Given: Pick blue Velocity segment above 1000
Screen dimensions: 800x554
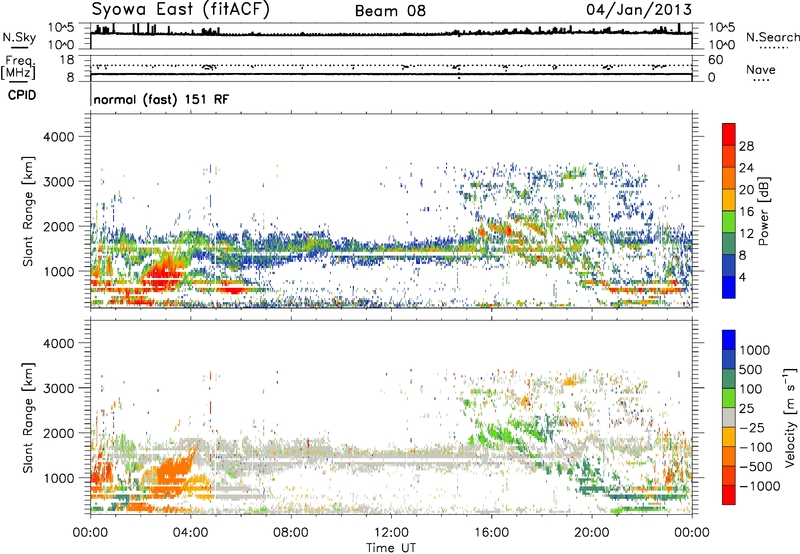Looking at the screenshot, I should pyautogui.click(x=729, y=340).
